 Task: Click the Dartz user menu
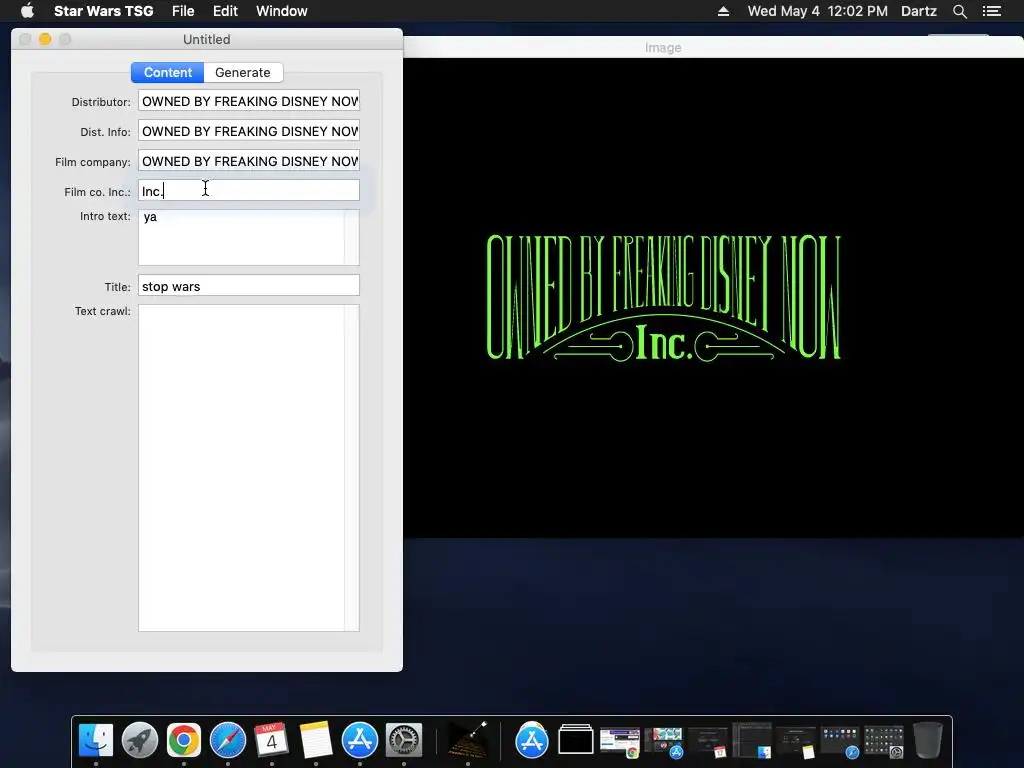(x=918, y=11)
